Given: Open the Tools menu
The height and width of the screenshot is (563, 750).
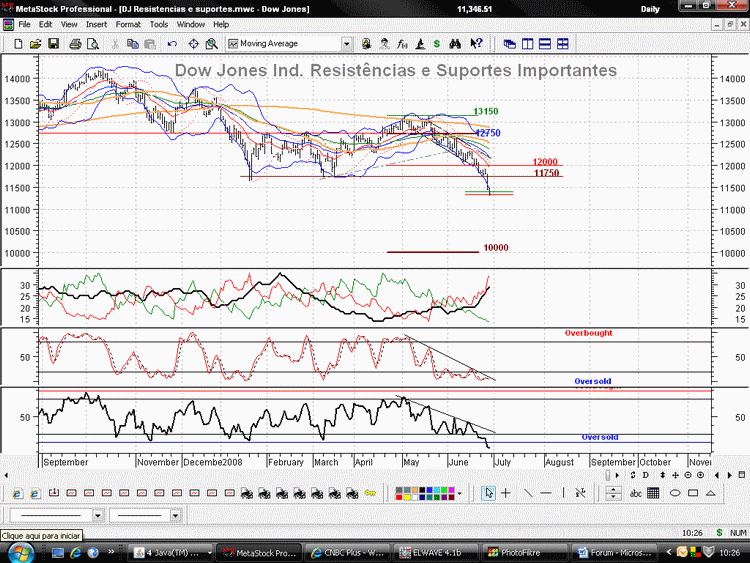Looking at the screenshot, I should tap(159, 24).
